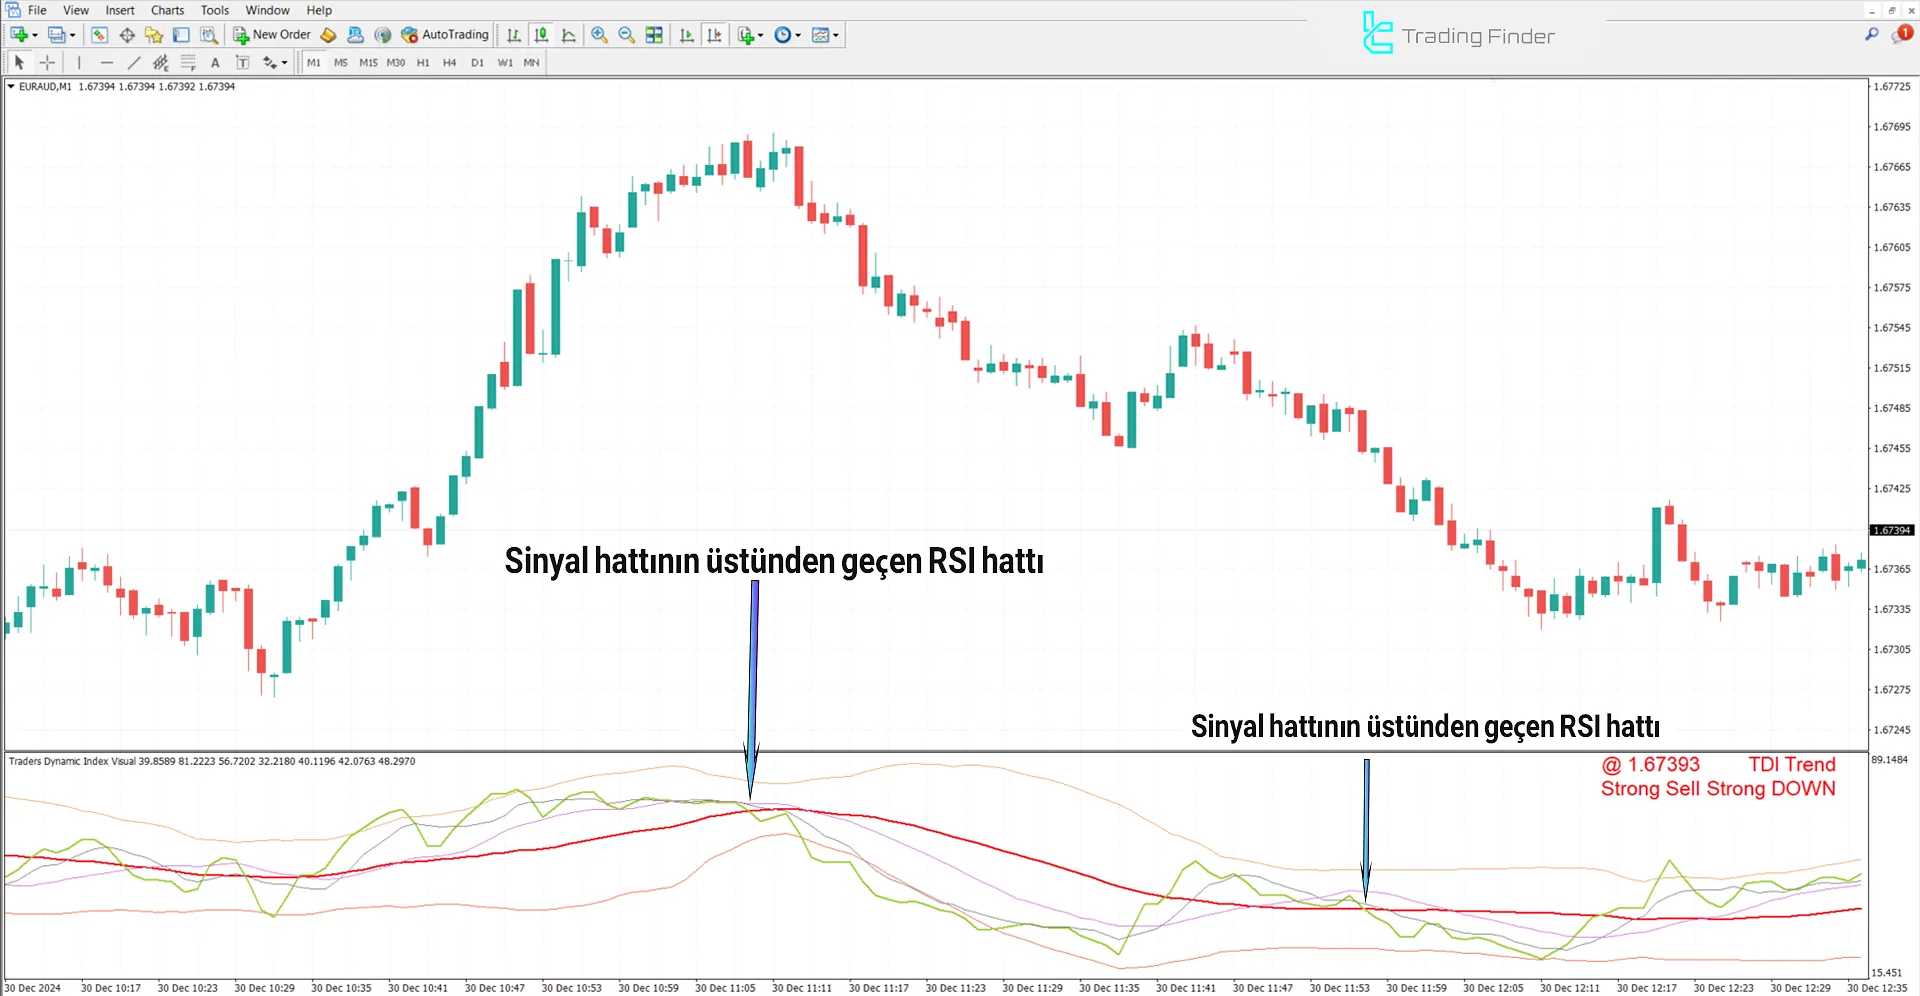
Task: Select the vertical line drawing tool
Action: coord(79,62)
